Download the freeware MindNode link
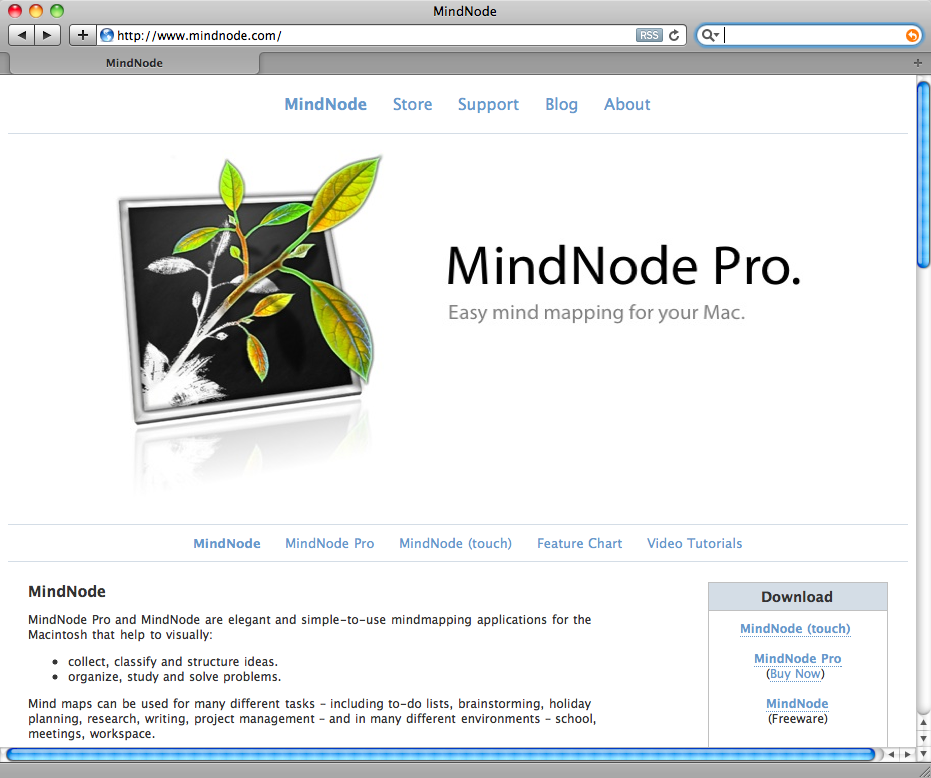The width and height of the screenshot is (931, 778). click(797, 704)
